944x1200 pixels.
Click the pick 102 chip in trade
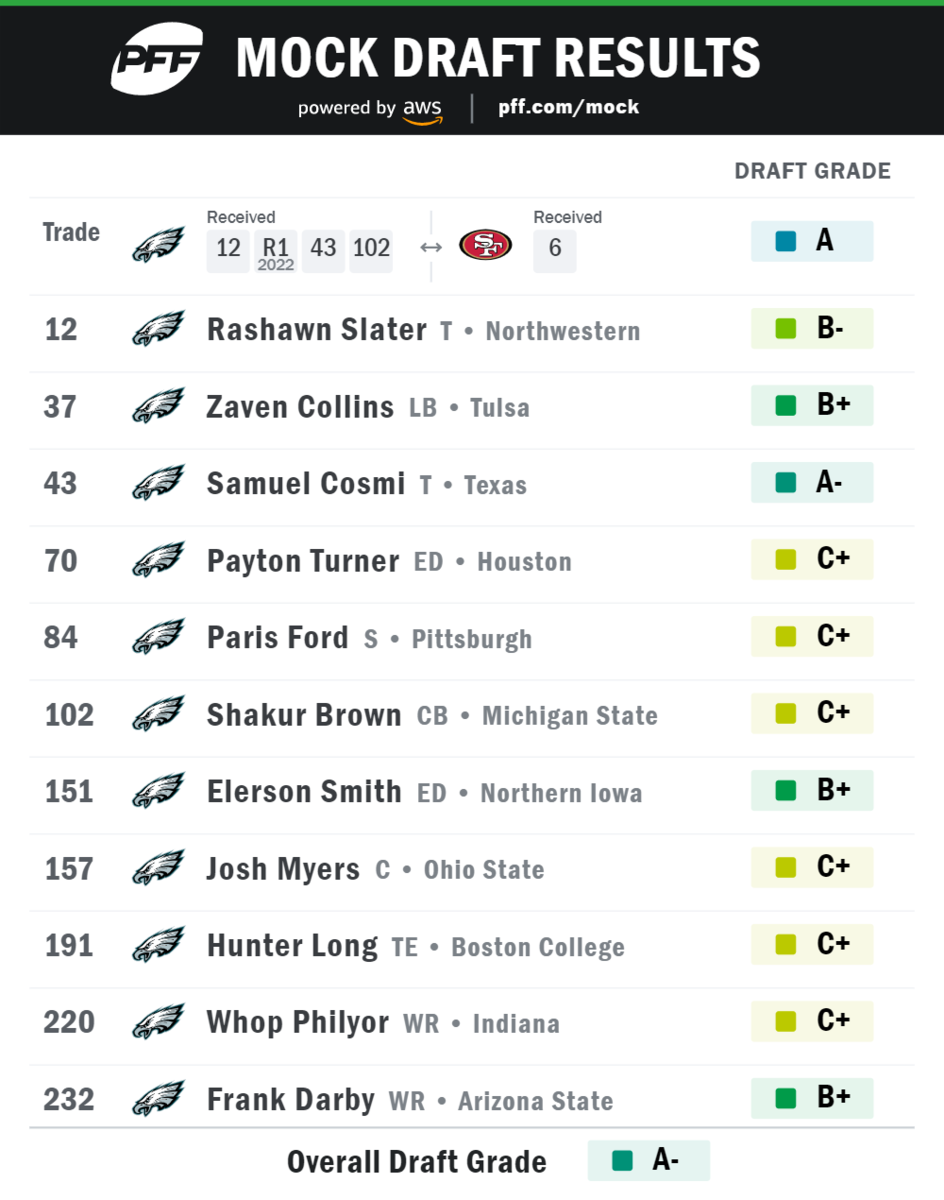pyautogui.click(x=371, y=249)
